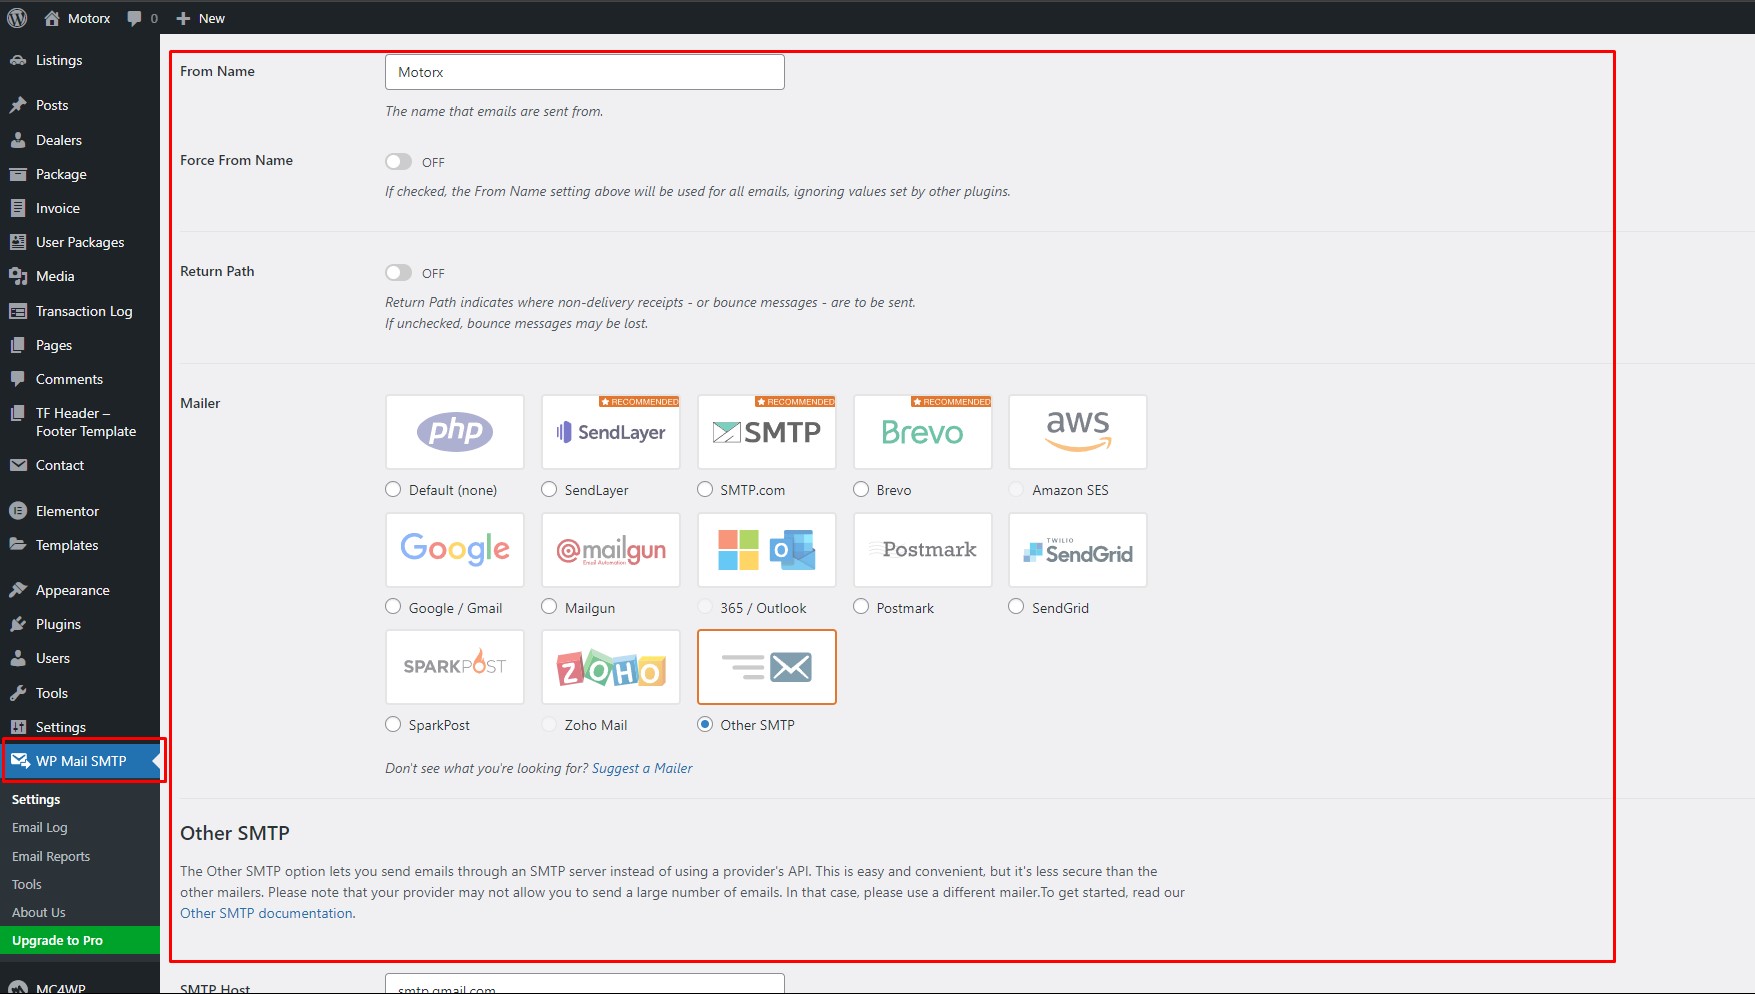Open TF Header – Footer Template menu

80,422
